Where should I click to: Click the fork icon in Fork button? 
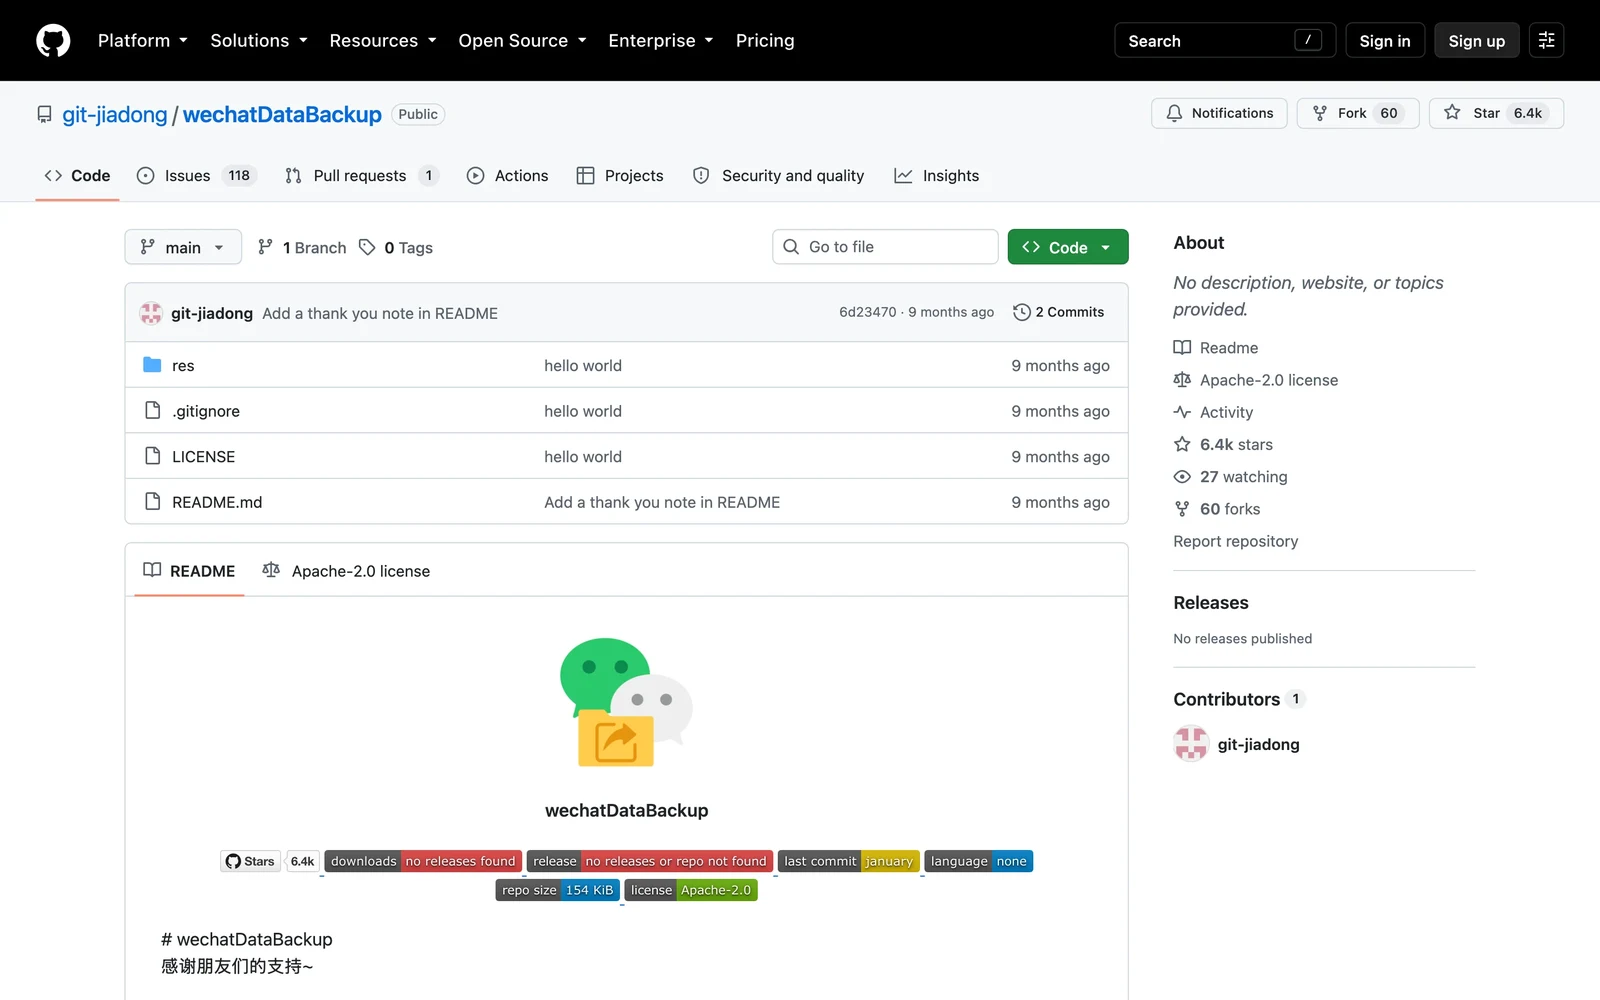[1320, 113]
